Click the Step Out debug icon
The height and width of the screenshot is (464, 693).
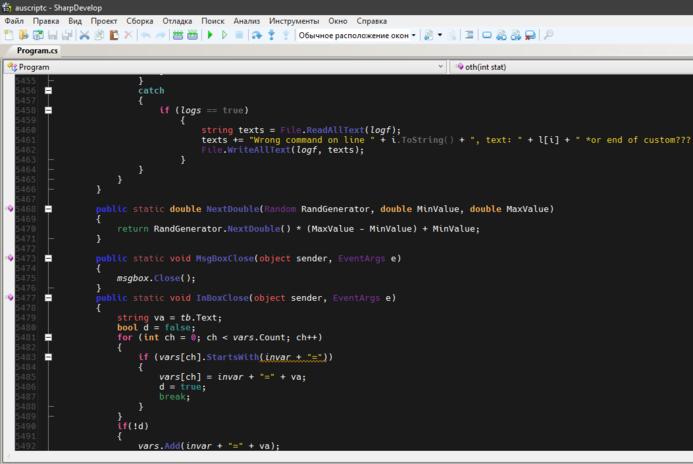(286, 35)
